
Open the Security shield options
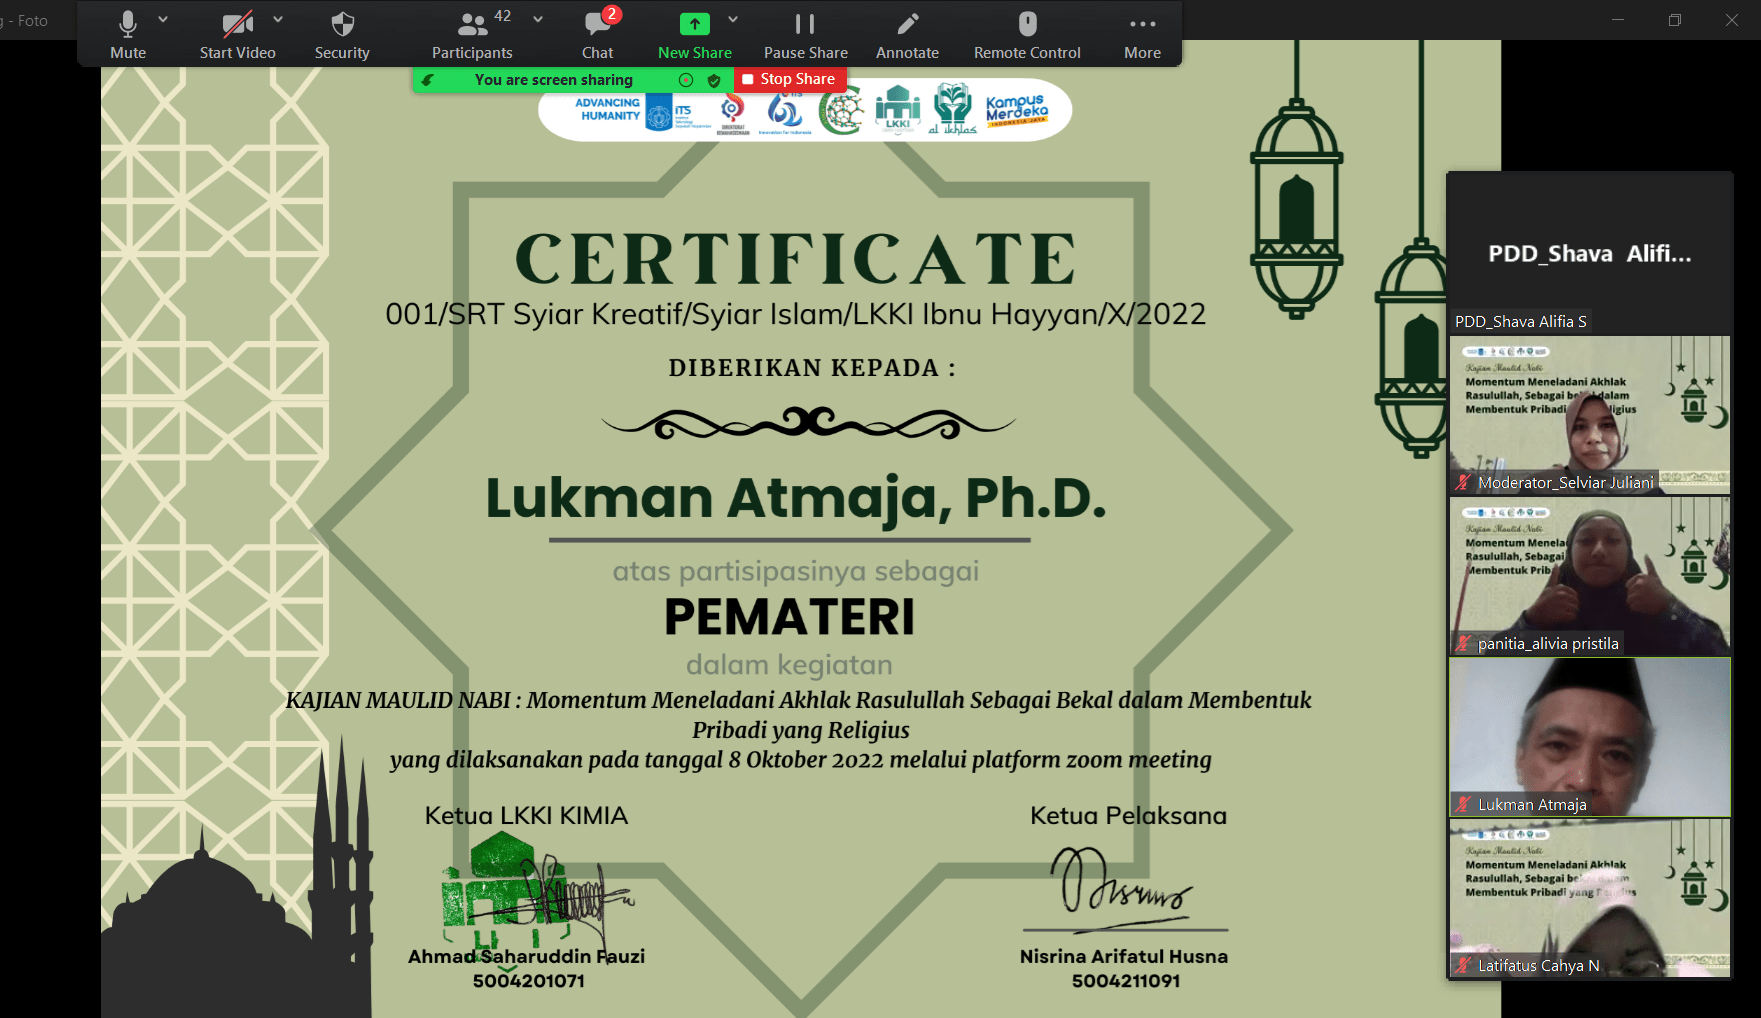pos(342,34)
